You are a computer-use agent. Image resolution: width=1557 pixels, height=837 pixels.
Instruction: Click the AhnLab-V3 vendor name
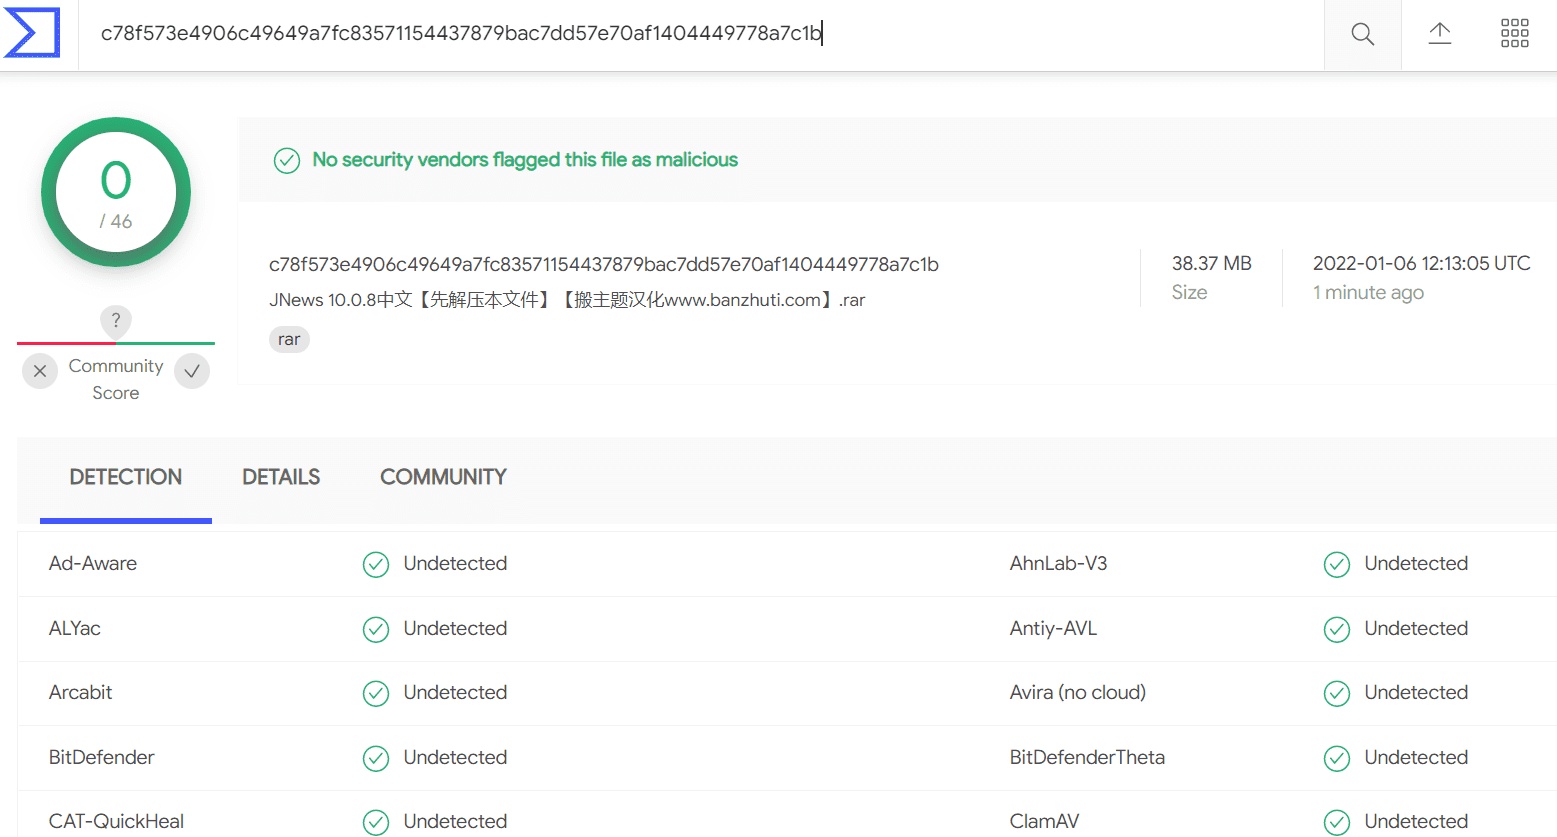click(x=1059, y=563)
